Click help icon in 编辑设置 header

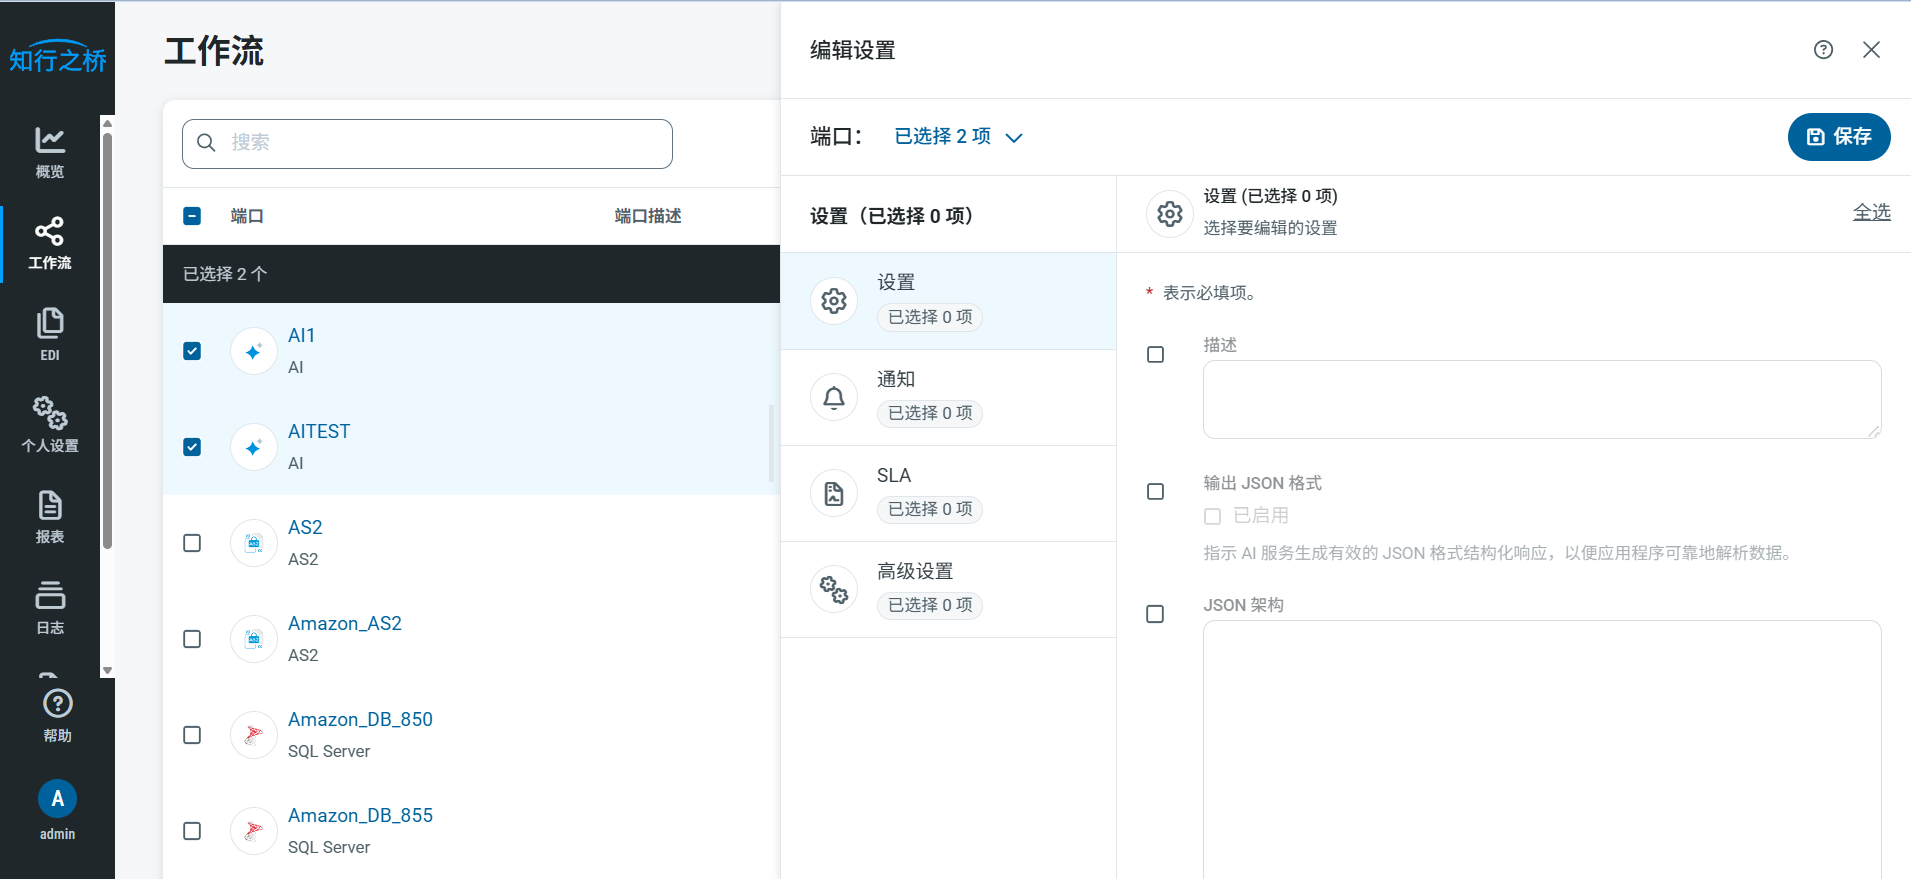(x=1823, y=50)
